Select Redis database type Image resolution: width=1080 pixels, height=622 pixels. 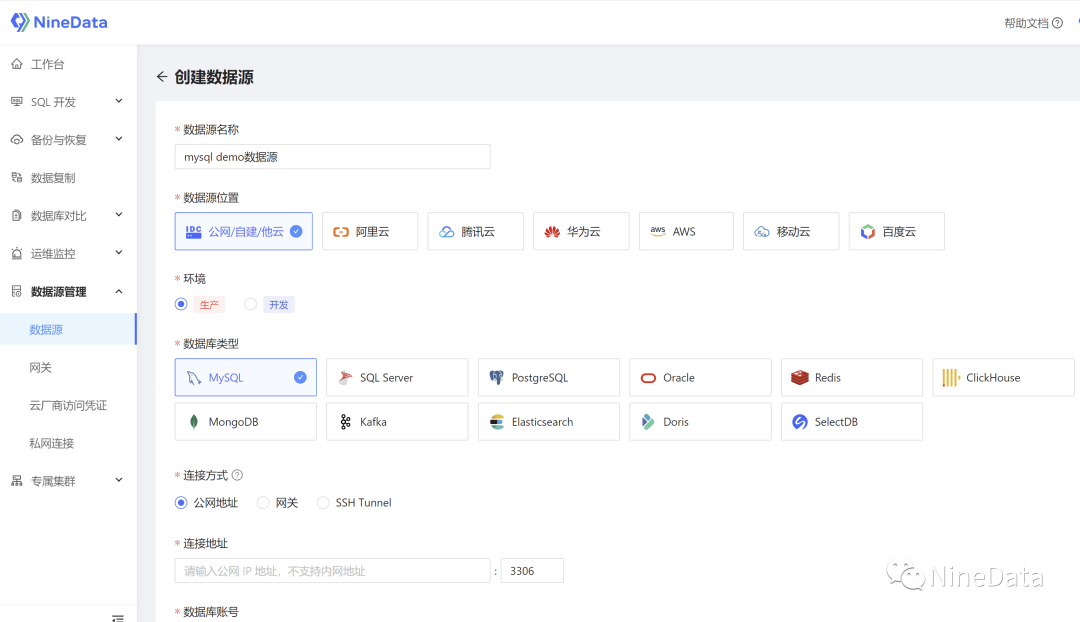(x=852, y=377)
